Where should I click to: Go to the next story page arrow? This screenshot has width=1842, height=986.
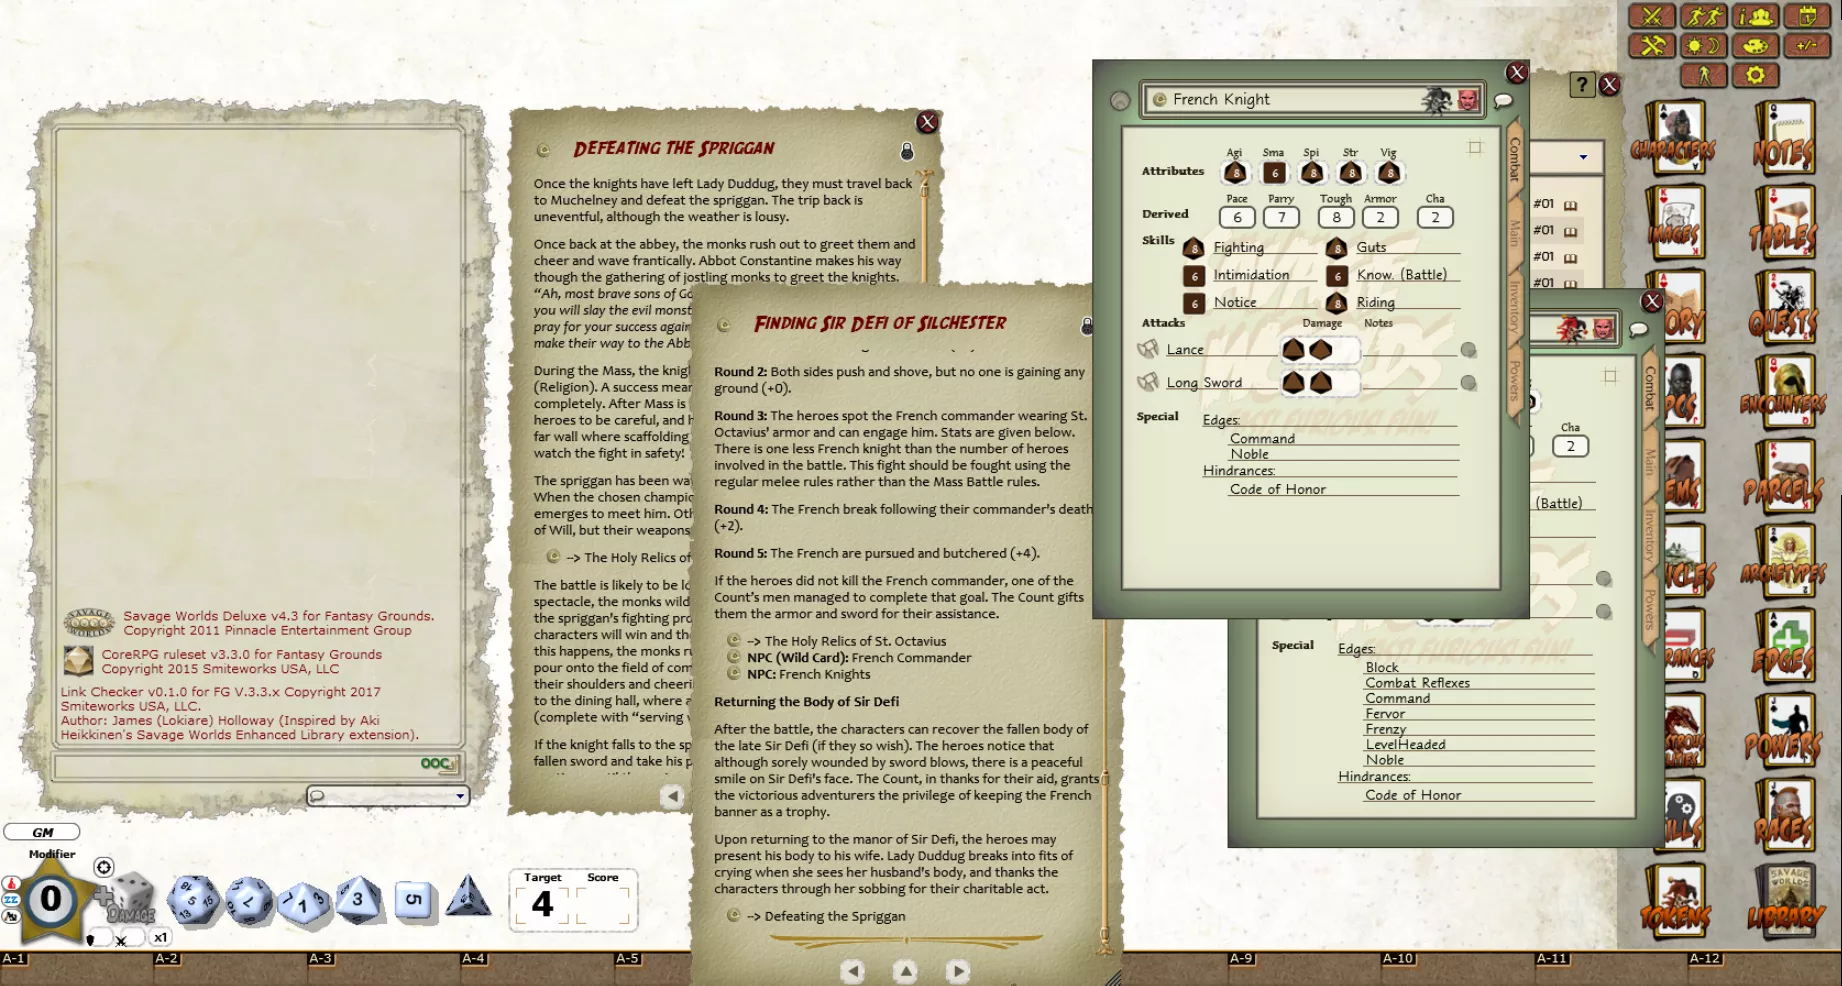pos(957,971)
